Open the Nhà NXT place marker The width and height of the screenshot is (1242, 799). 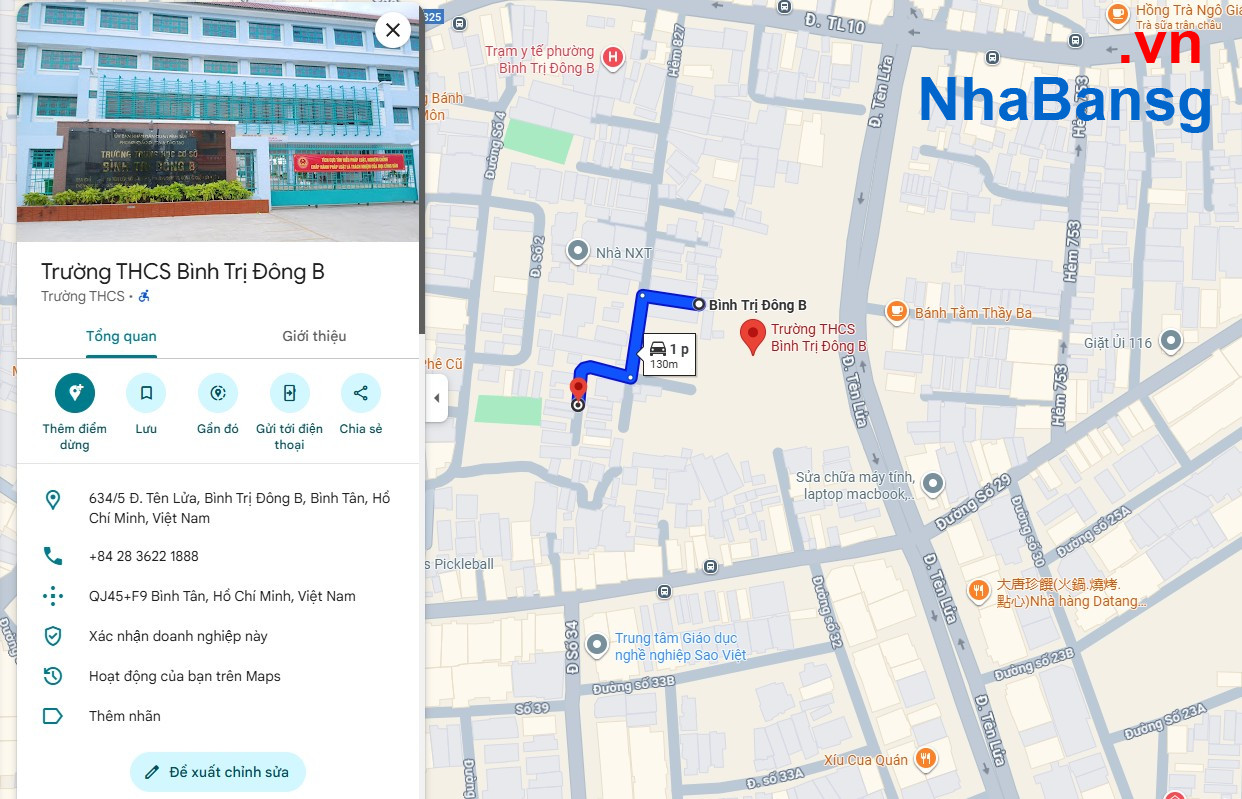577,252
